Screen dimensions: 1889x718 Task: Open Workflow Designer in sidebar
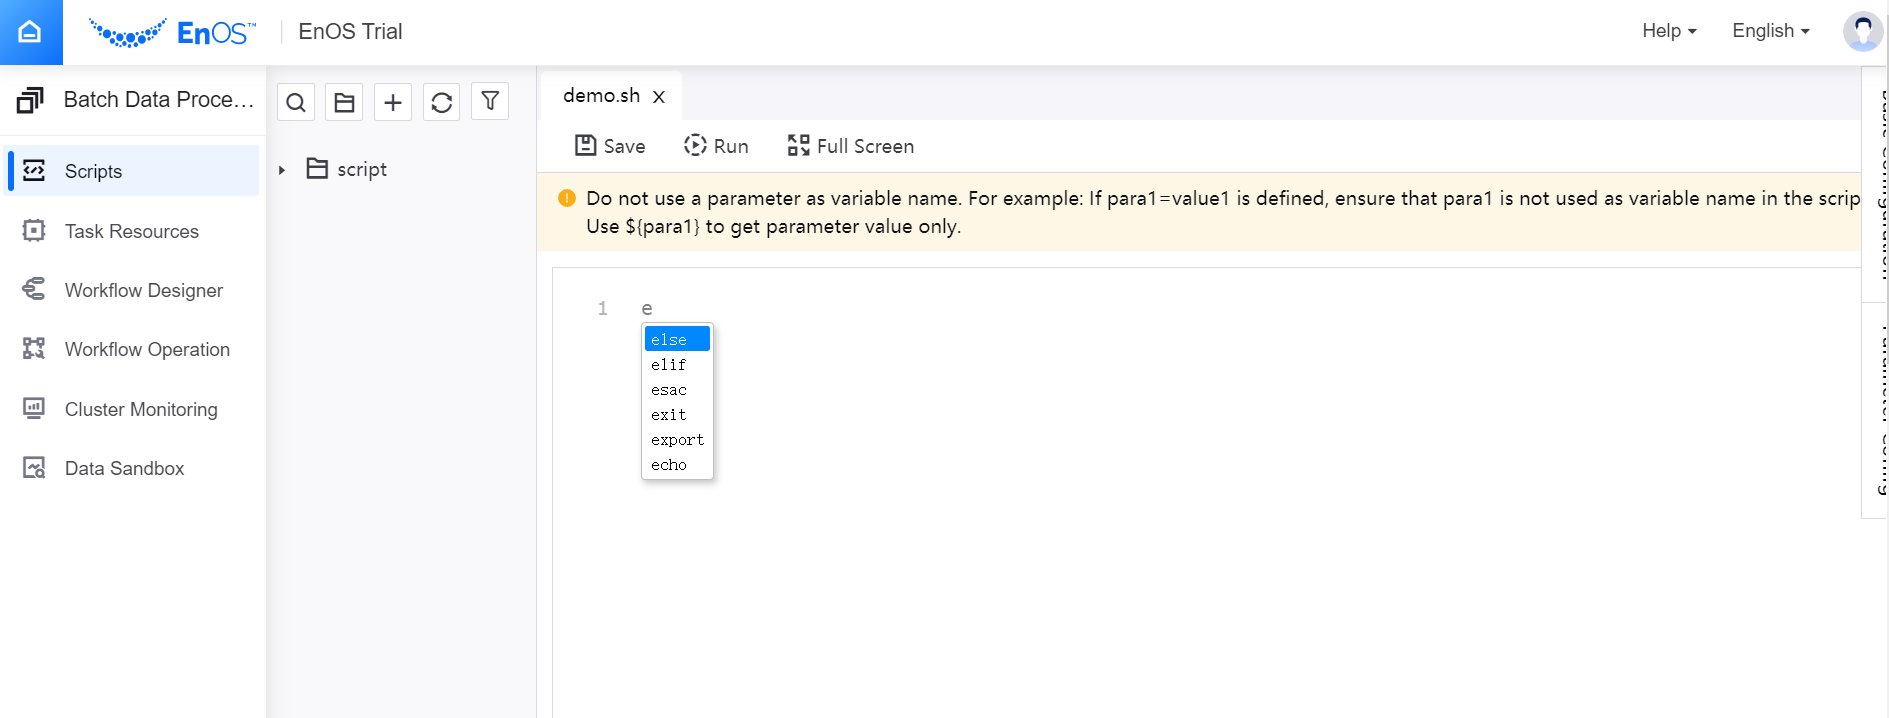click(143, 290)
